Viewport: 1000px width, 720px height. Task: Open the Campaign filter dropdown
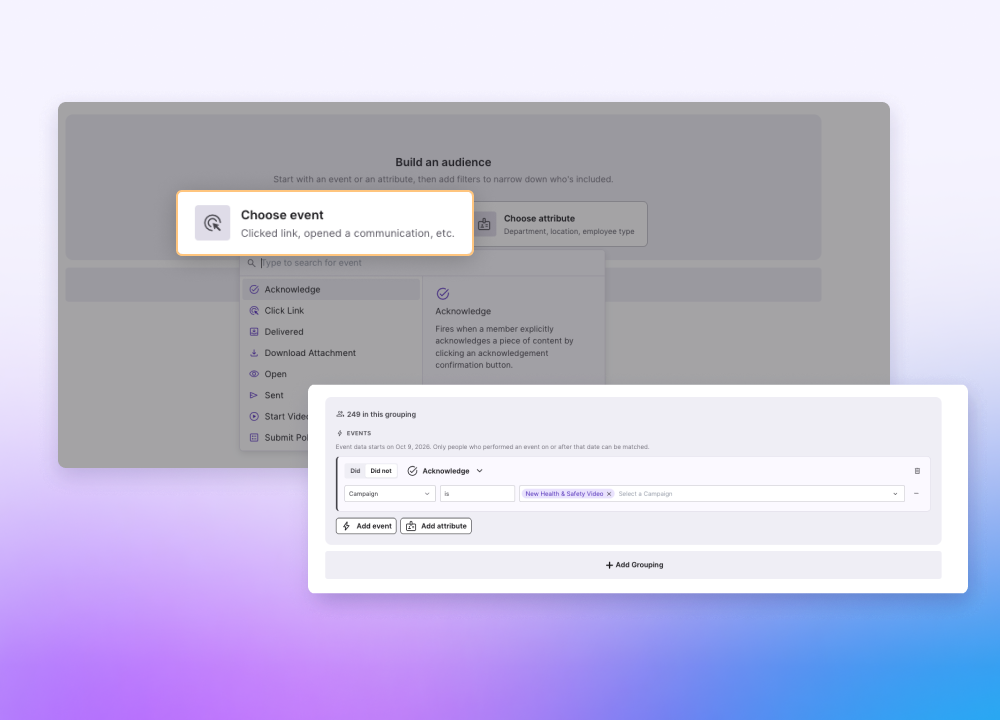pyautogui.click(x=390, y=494)
